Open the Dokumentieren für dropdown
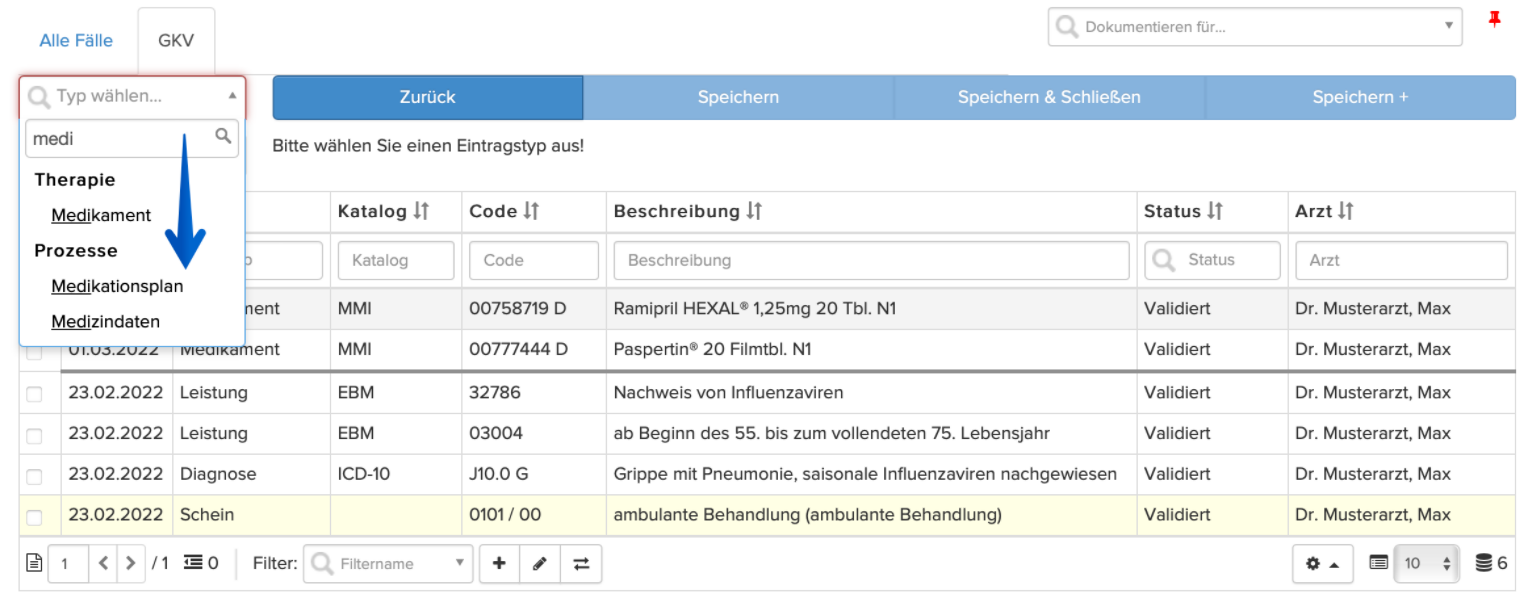The height and width of the screenshot is (596, 1528). [x=1255, y=27]
